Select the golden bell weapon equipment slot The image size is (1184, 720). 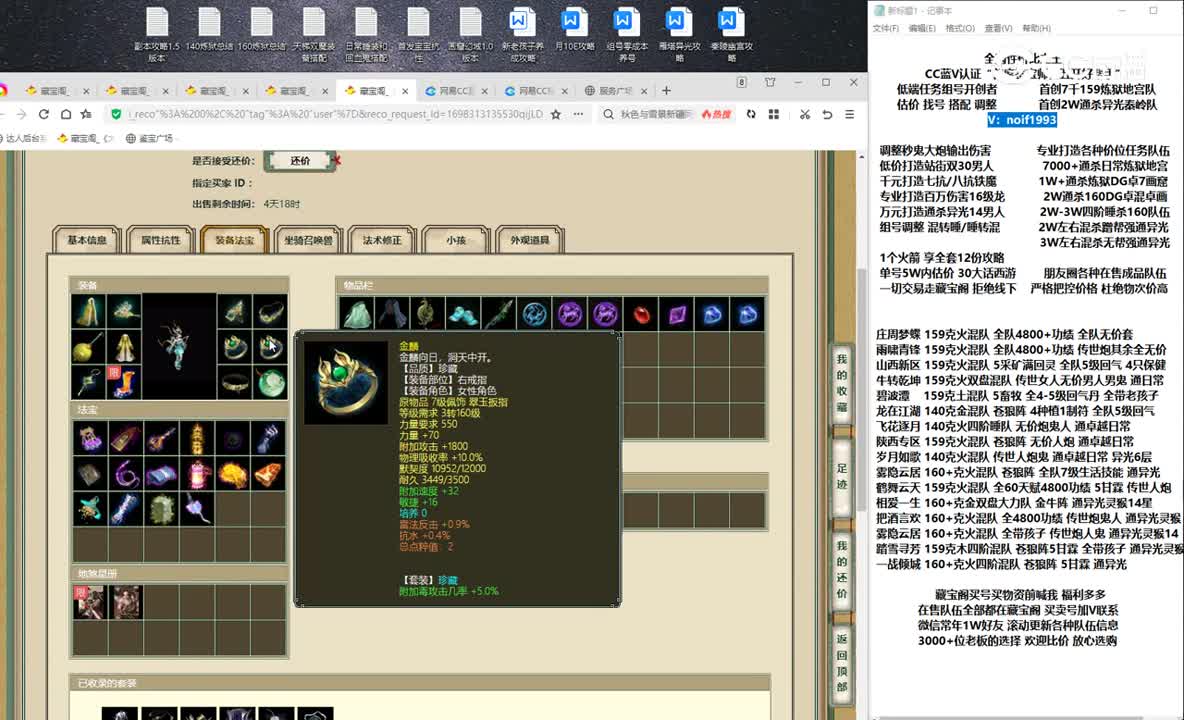pyautogui.click(x=88, y=348)
